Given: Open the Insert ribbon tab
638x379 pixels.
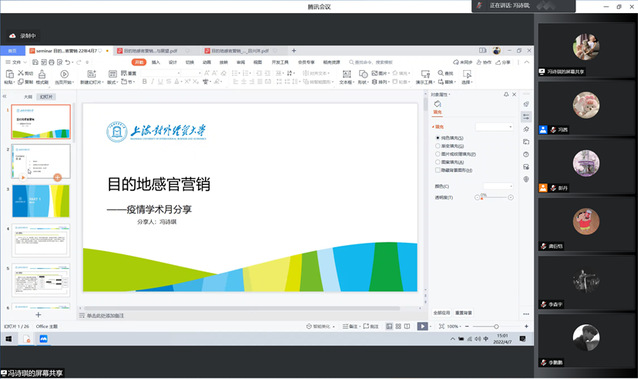Looking at the screenshot, I should [156, 62].
